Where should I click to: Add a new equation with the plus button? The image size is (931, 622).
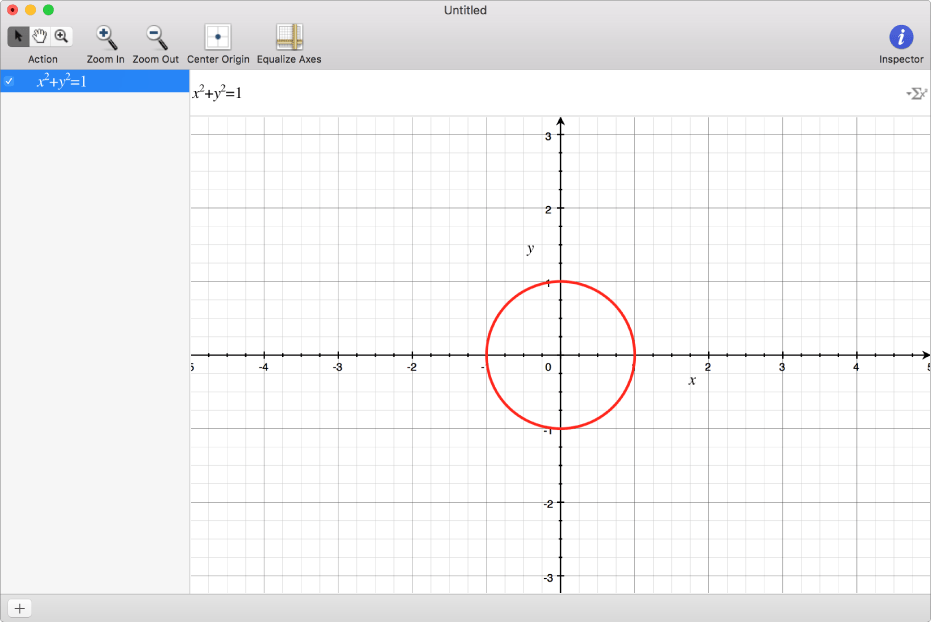pos(20,608)
